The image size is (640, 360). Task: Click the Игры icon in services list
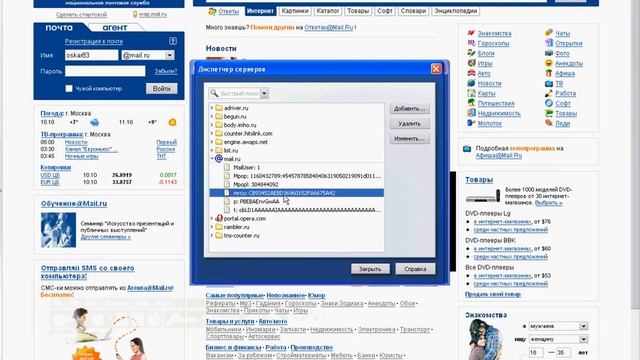tap(471, 63)
